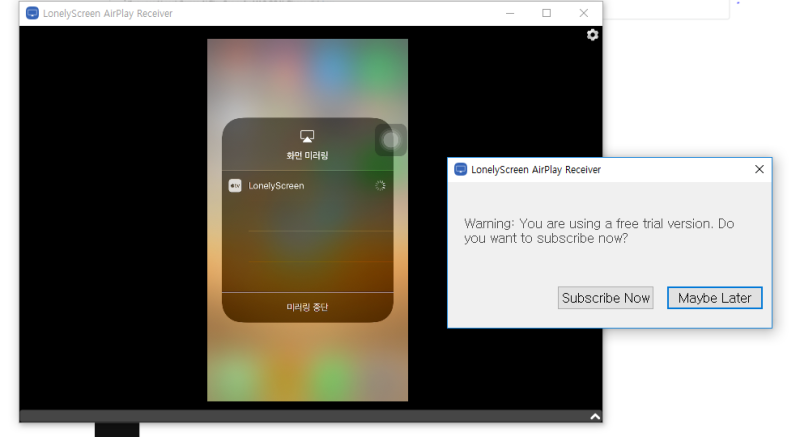Select LonelyScreen device in mirroring list
Screen dimensions: 800x437
pyautogui.click(x=308, y=186)
